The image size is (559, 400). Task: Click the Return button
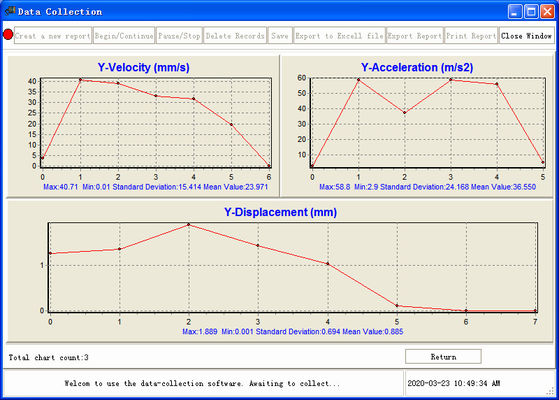tap(443, 357)
